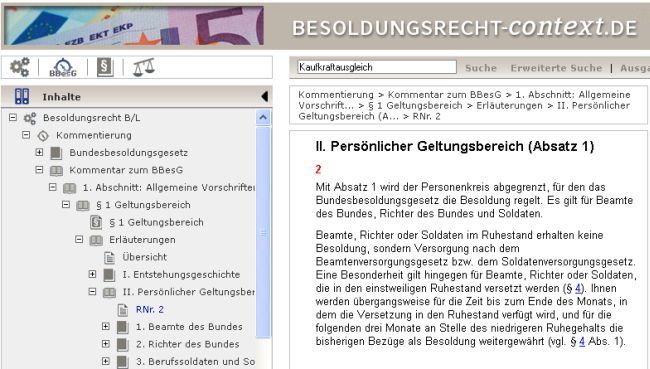Click book icon beside I. Entstehungsgeschichte
650x369 pixels.
tap(109, 275)
